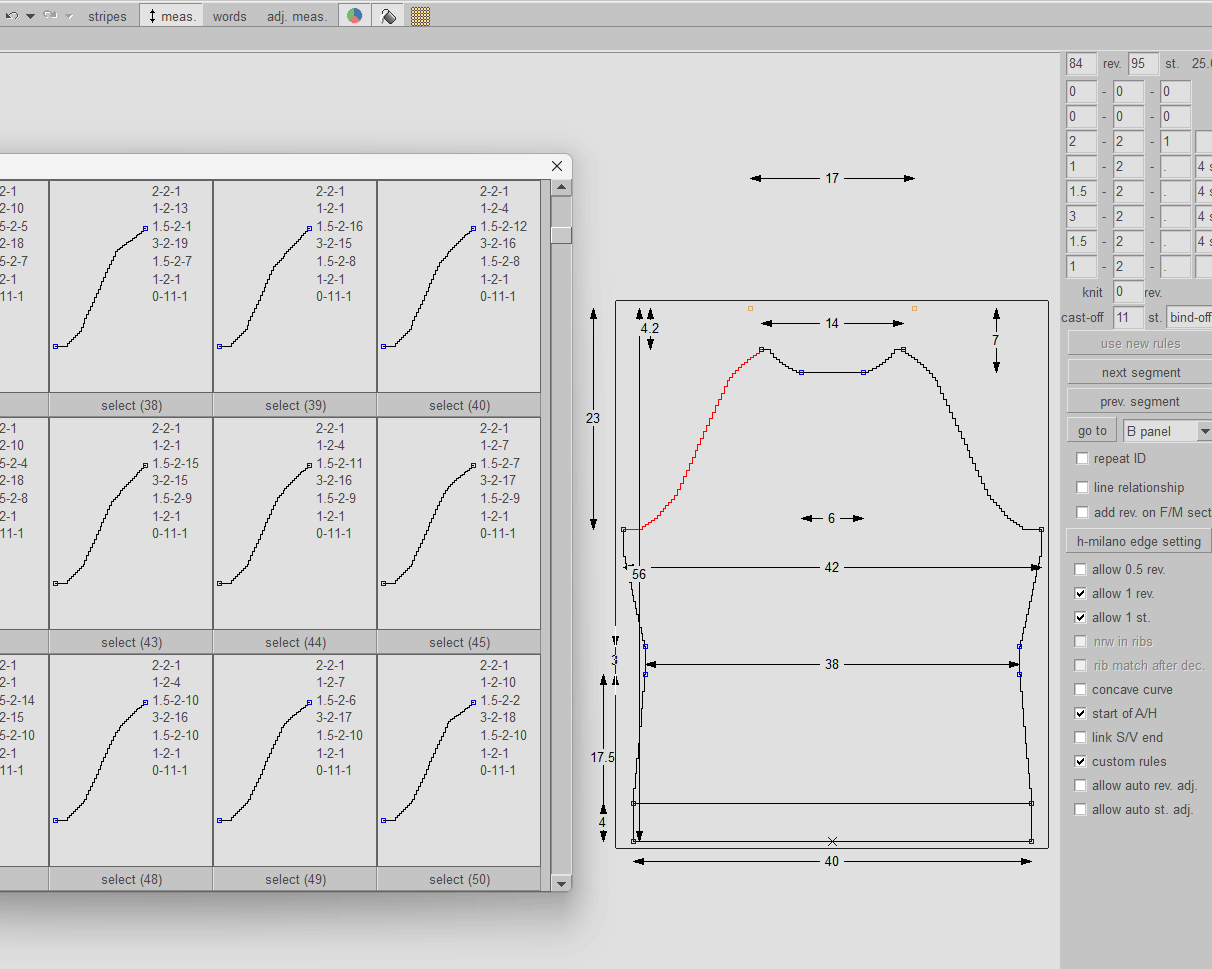Click scroll down arrow in curve dialog

tap(561, 883)
